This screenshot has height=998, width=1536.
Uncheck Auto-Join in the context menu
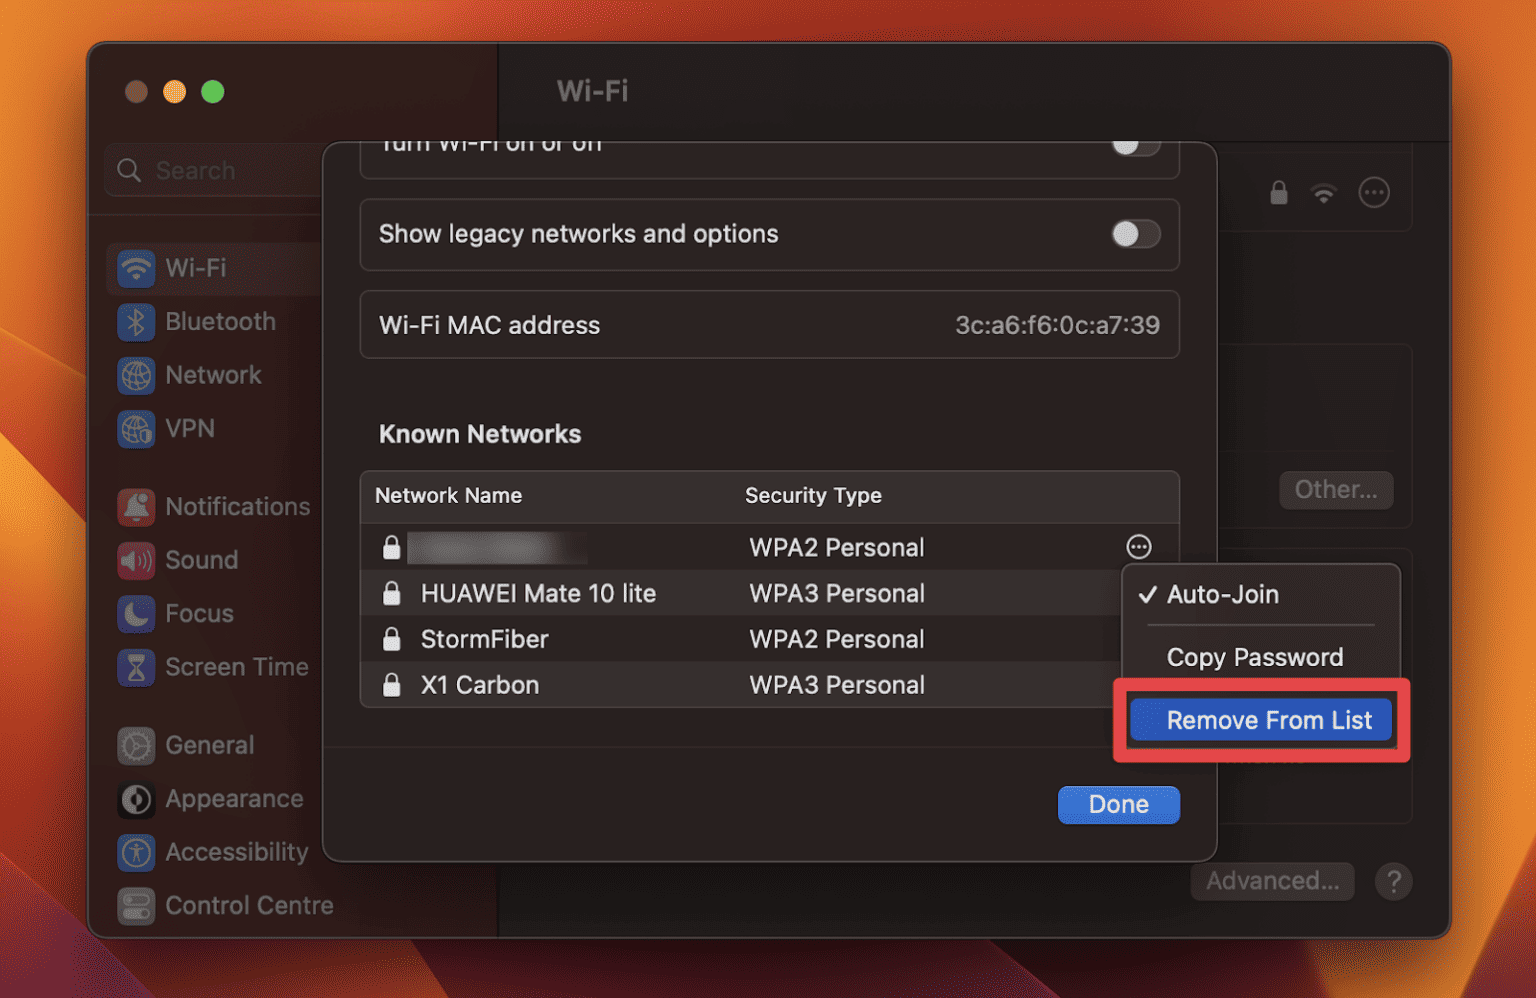click(1222, 594)
